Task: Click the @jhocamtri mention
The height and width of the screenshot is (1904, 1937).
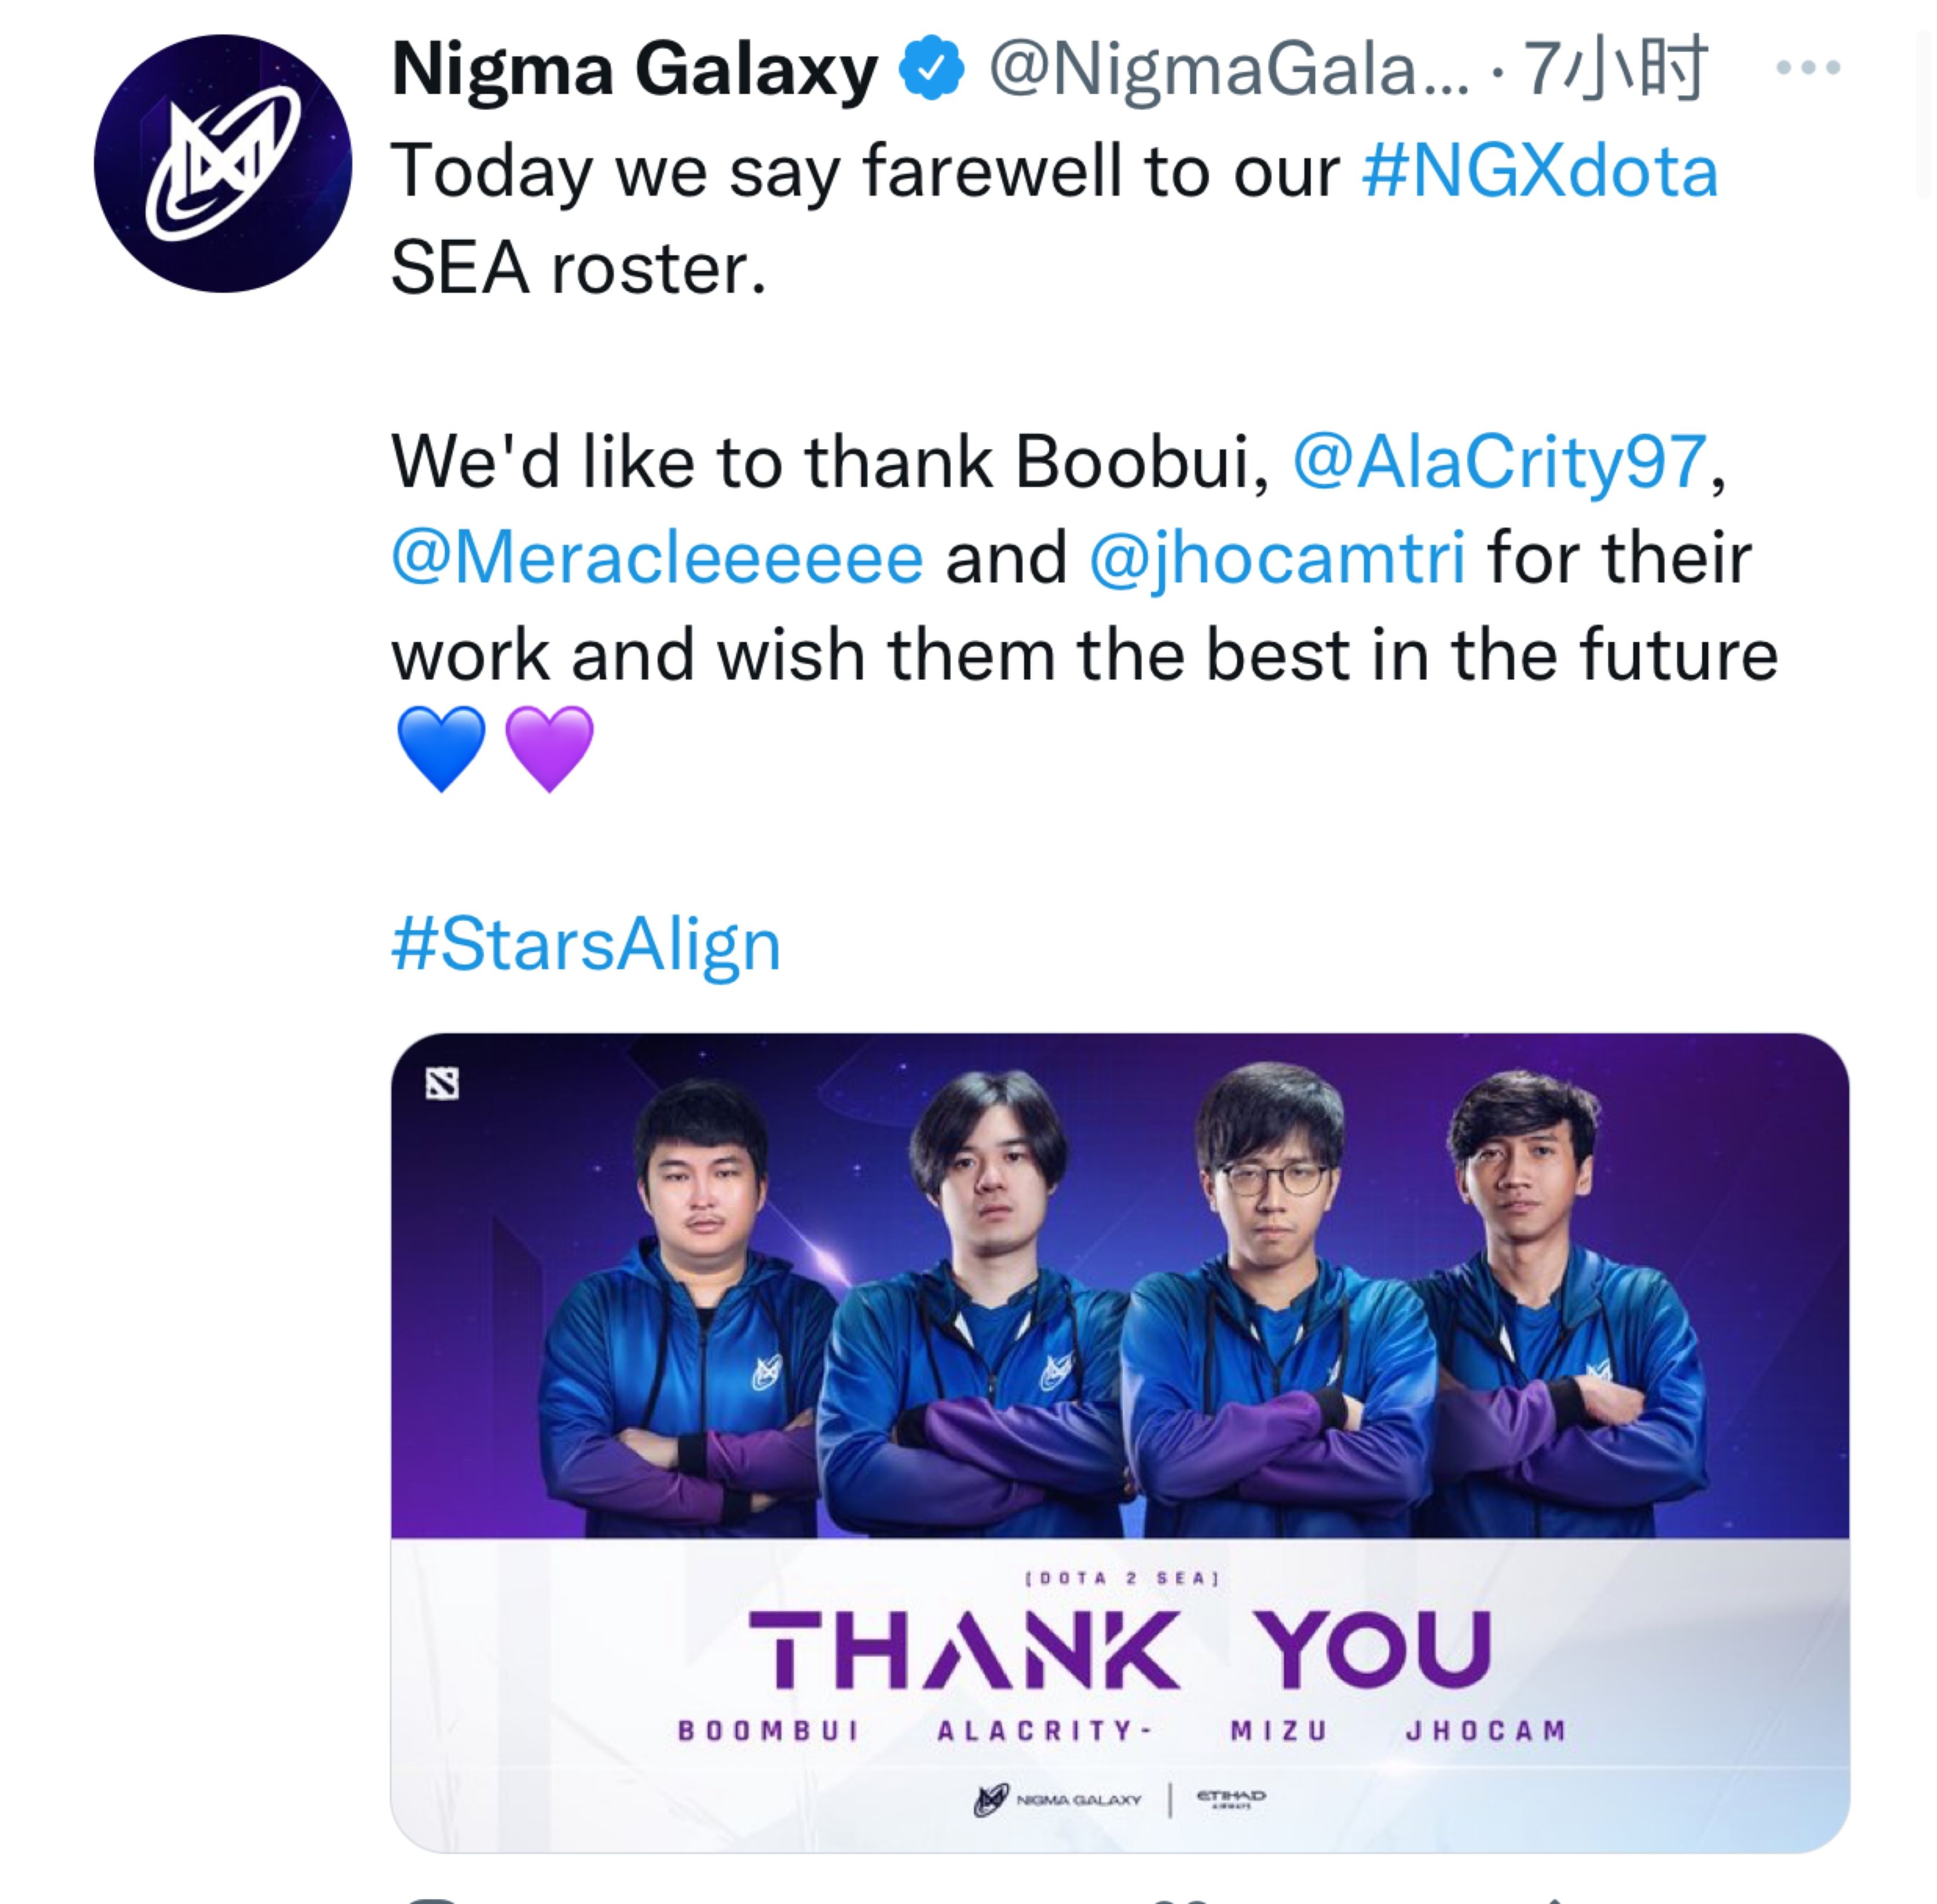Action: coord(1277,558)
